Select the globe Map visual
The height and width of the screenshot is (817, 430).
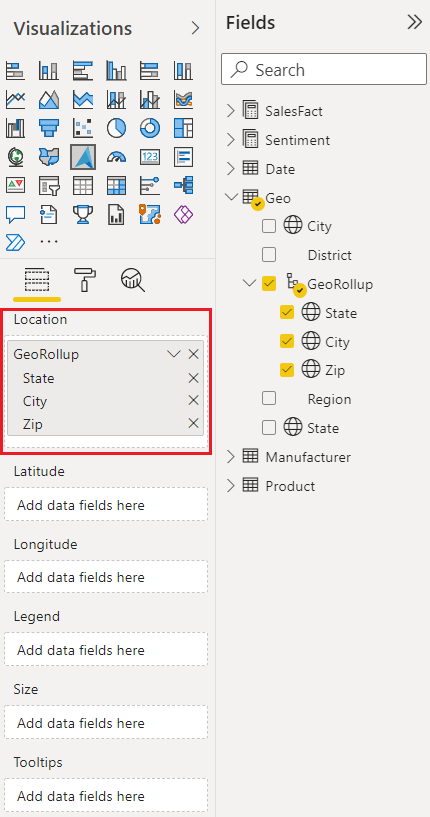(x=15, y=156)
